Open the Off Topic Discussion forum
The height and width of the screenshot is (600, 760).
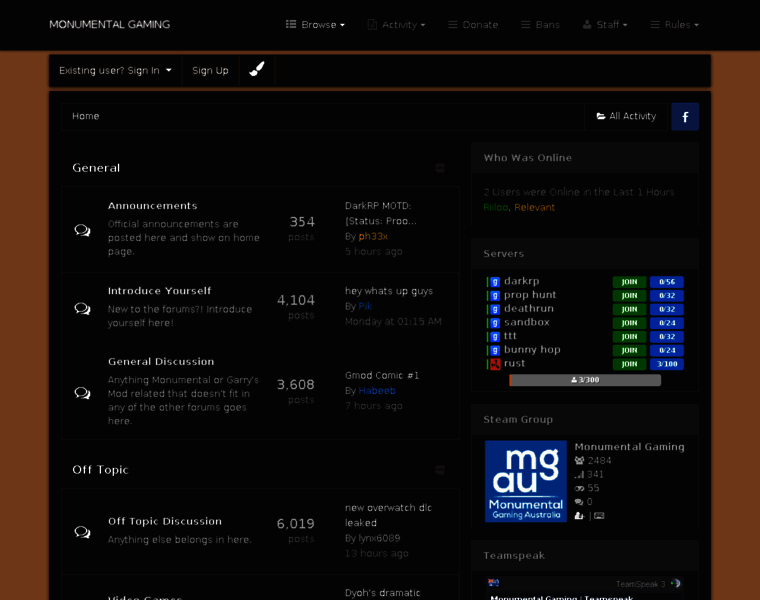click(165, 521)
